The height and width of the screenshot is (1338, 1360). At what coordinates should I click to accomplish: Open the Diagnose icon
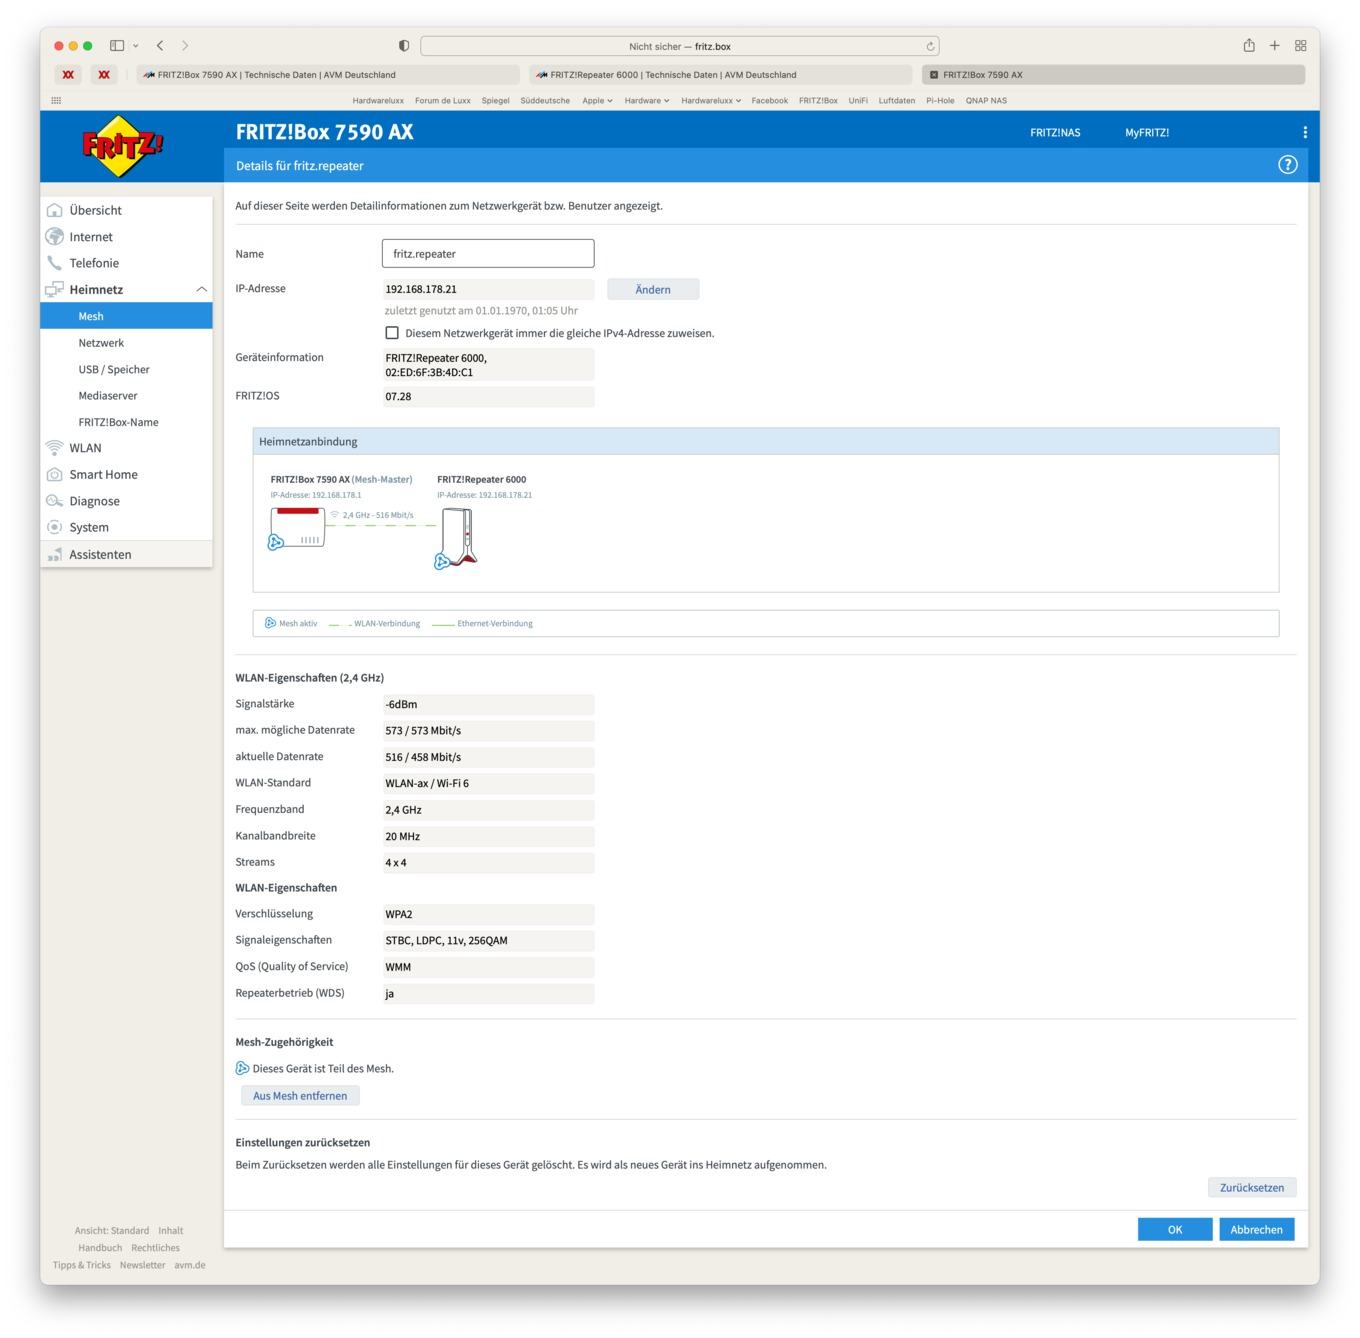[55, 501]
